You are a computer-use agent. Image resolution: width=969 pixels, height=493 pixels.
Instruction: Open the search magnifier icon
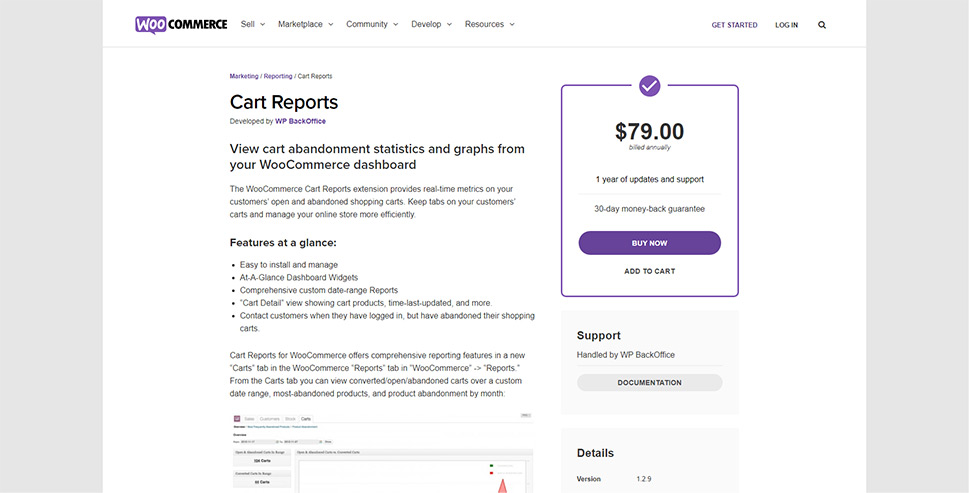(822, 25)
